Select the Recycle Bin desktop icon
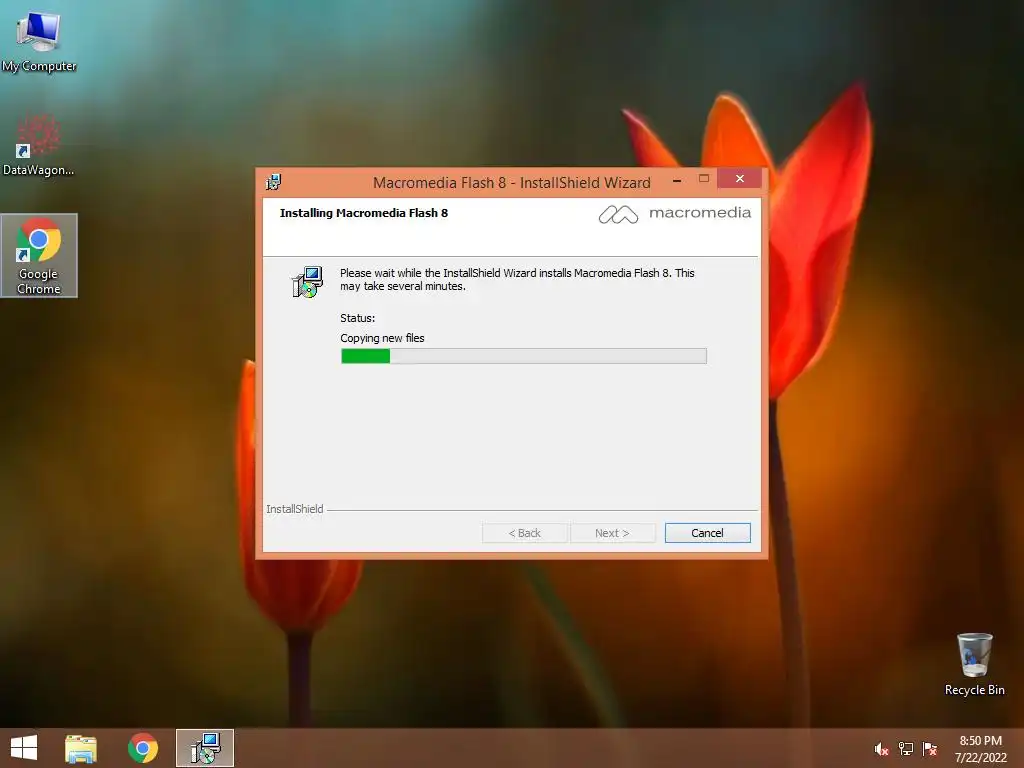Viewport: 1024px width, 768px height. click(x=974, y=664)
